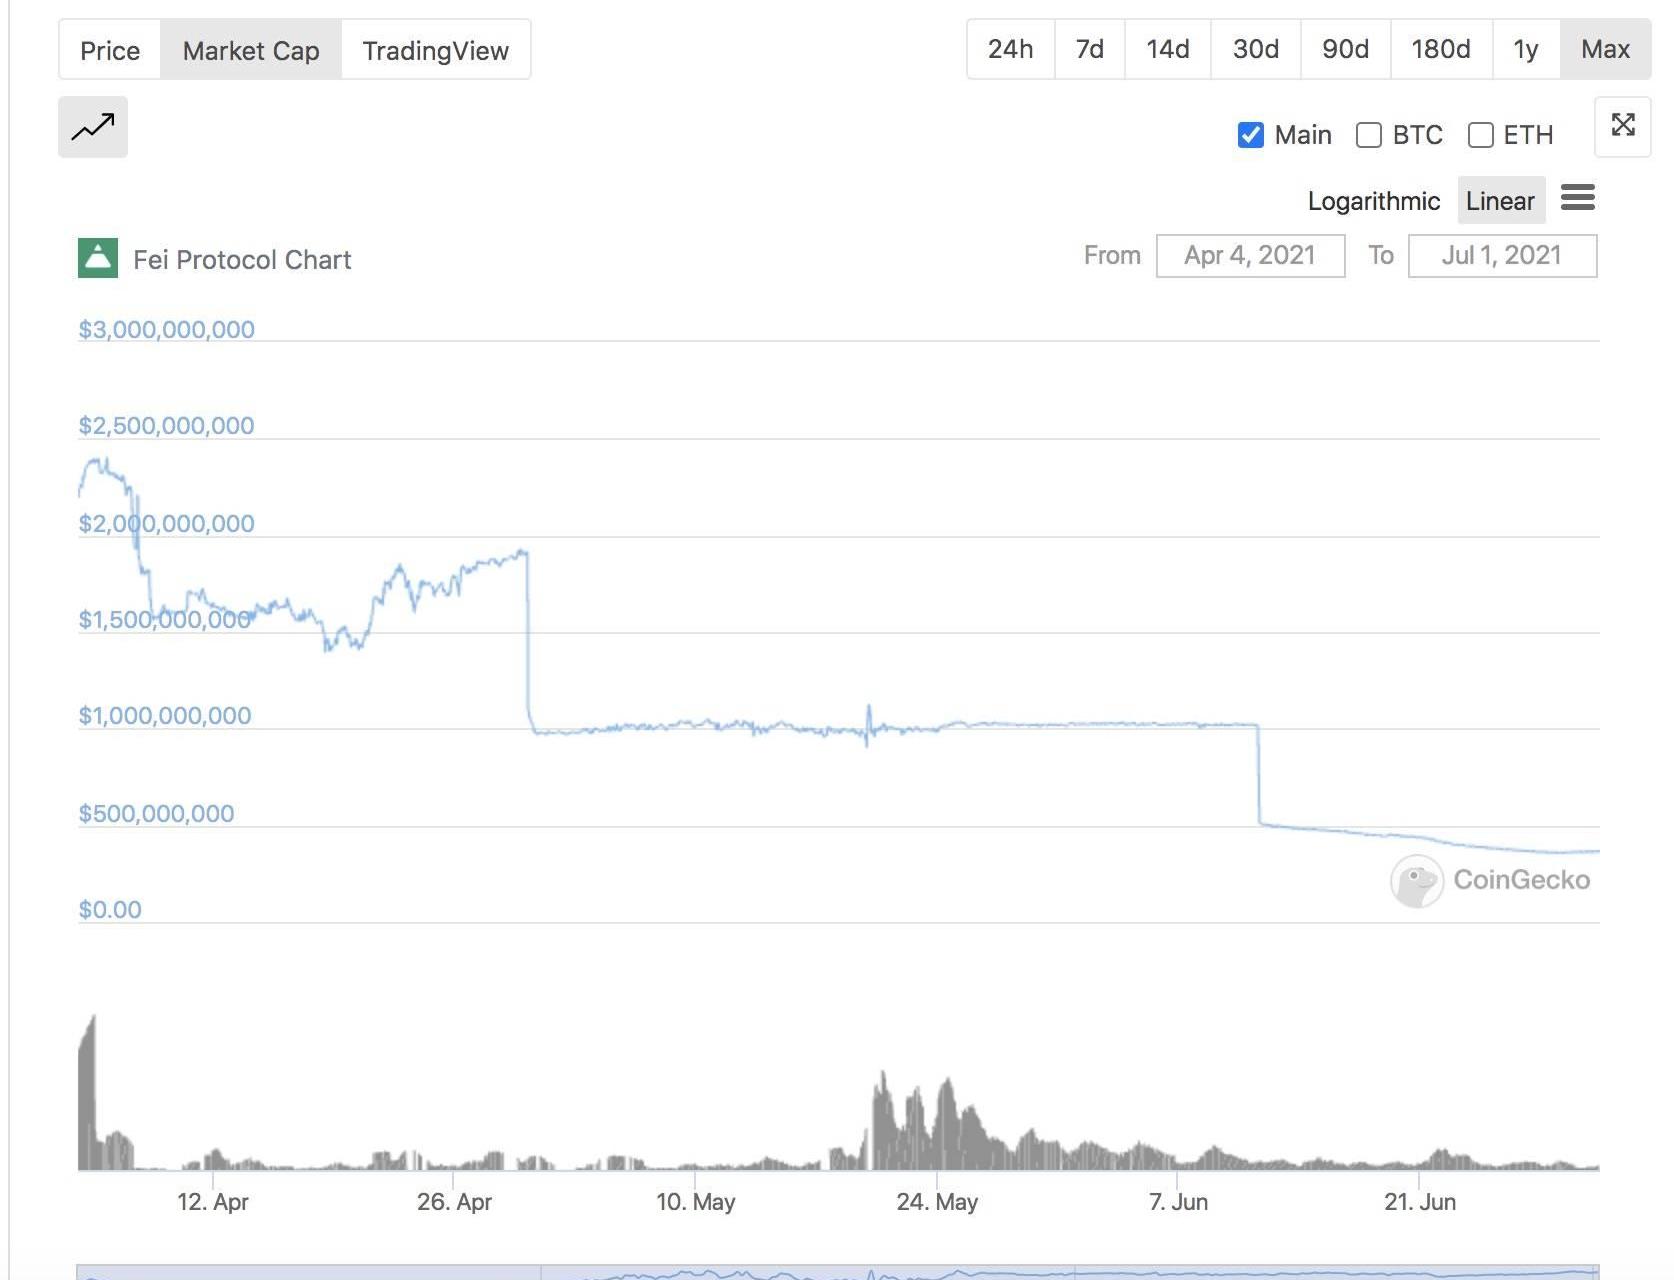Switch chart scale to Logarithmic

click(x=1374, y=201)
